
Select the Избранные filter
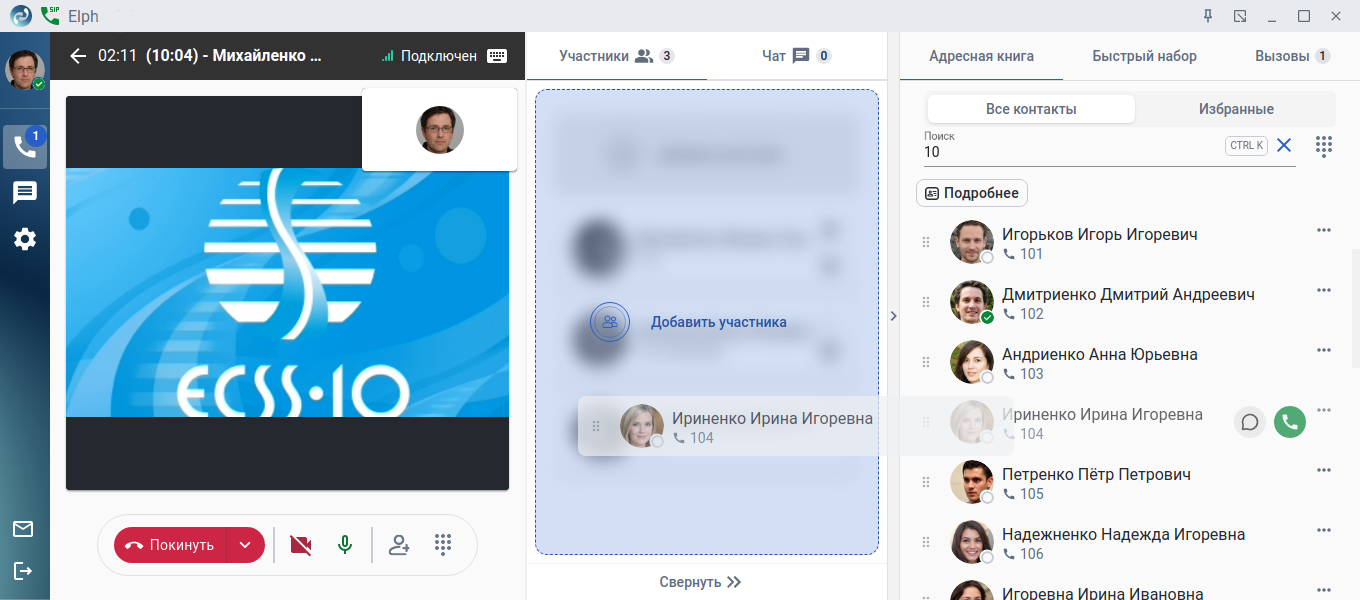click(1236, 109)
